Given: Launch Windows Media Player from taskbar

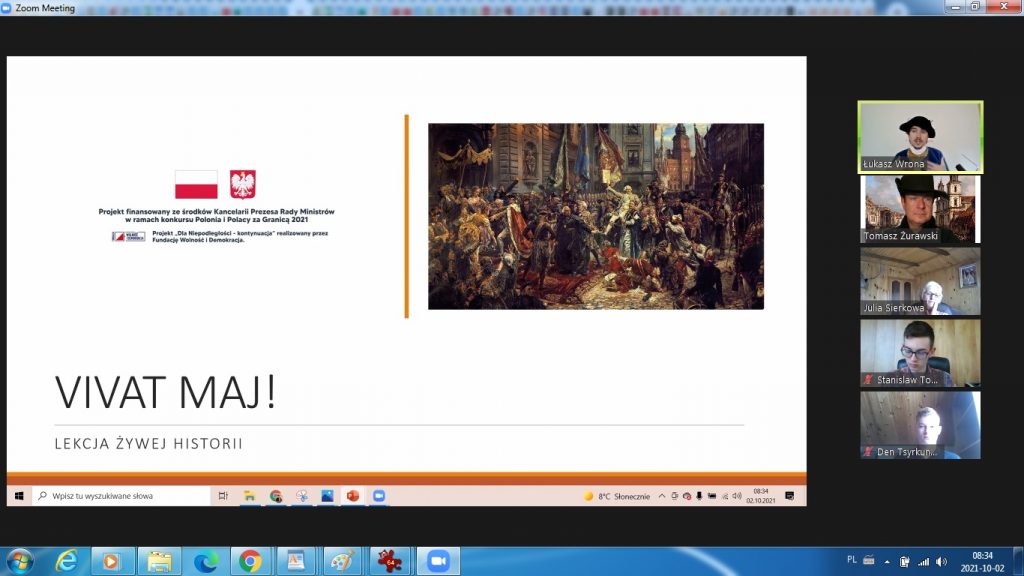Looking at the screenshot, I should (112, 561).
